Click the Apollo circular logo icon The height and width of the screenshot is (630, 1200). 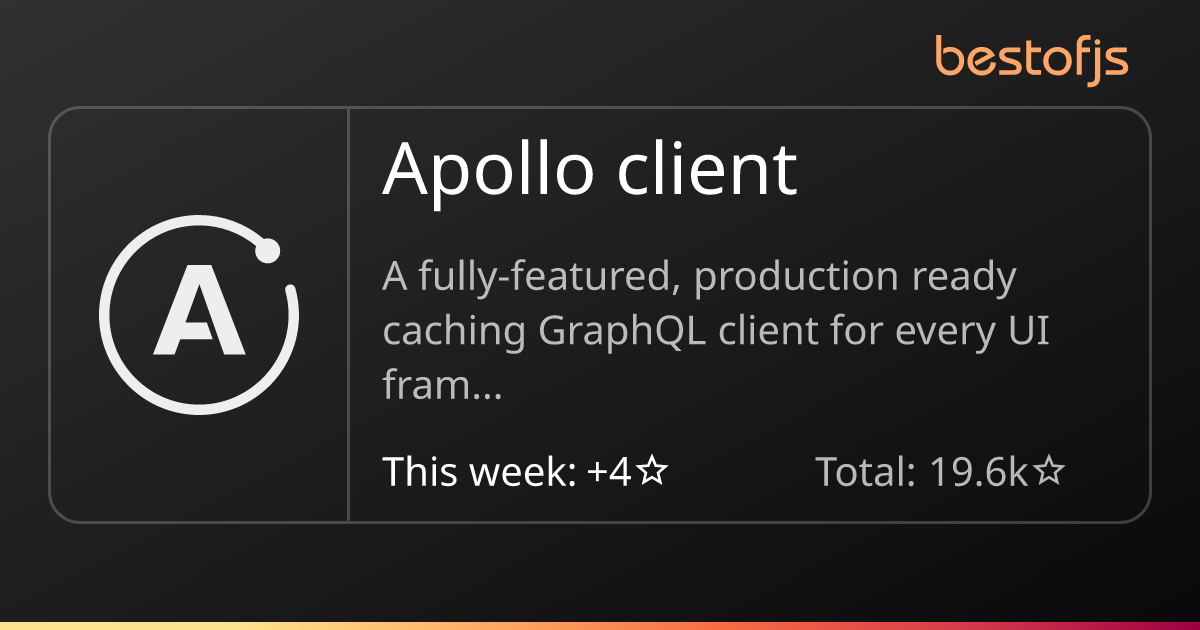pos(199,315)
